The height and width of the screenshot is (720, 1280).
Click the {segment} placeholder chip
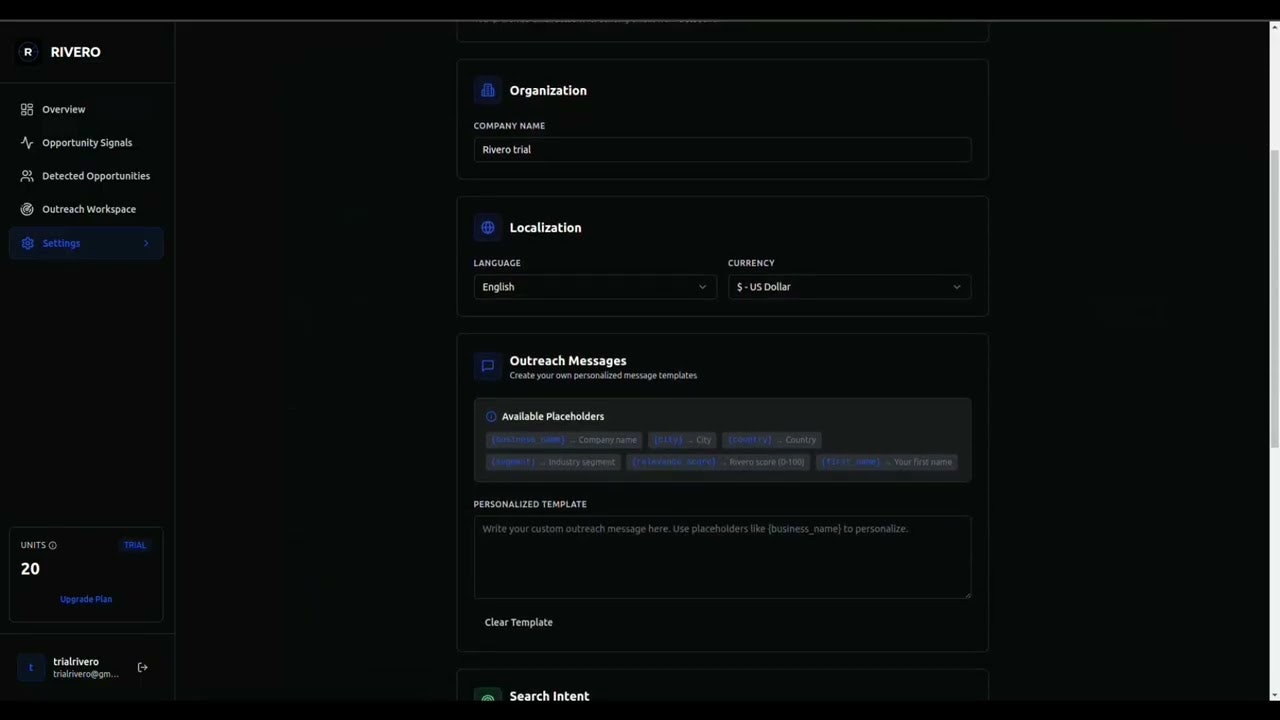pos(553,462)
